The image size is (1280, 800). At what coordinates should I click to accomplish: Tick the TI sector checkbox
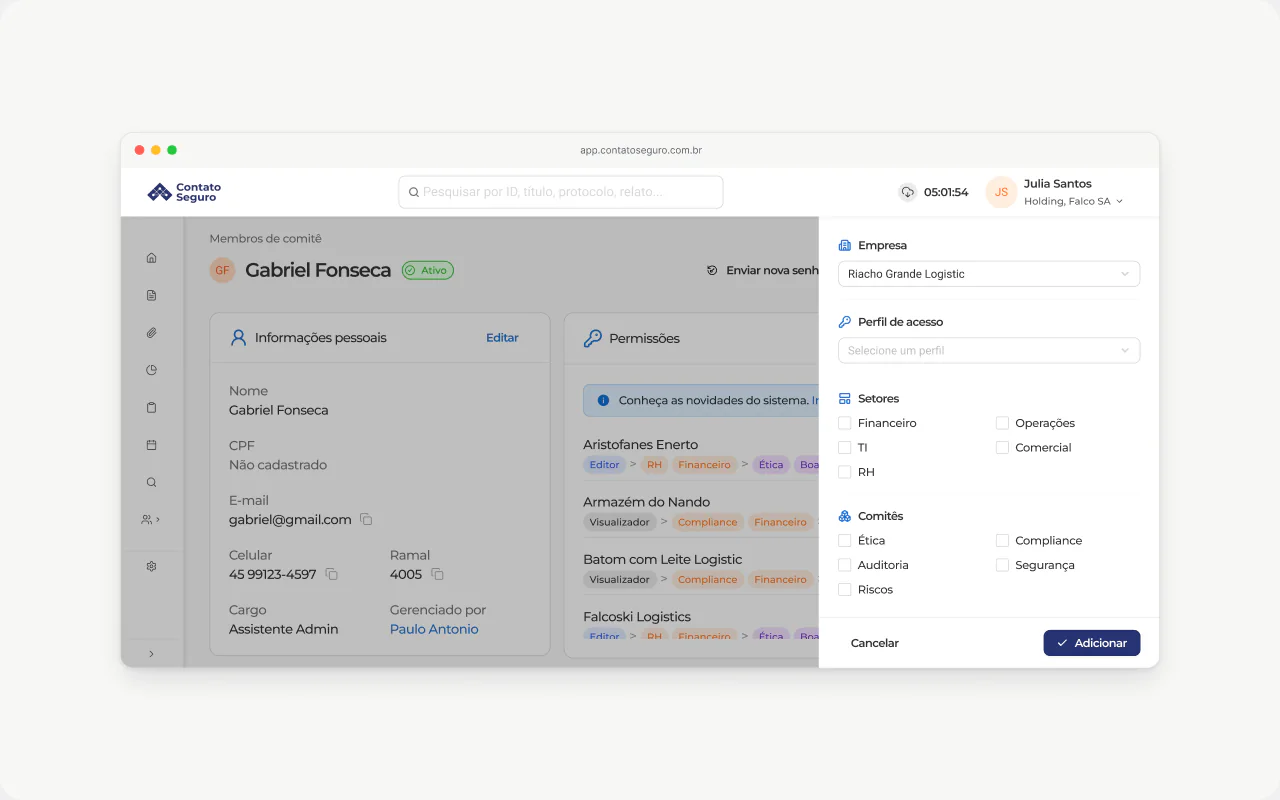[845, 448]
